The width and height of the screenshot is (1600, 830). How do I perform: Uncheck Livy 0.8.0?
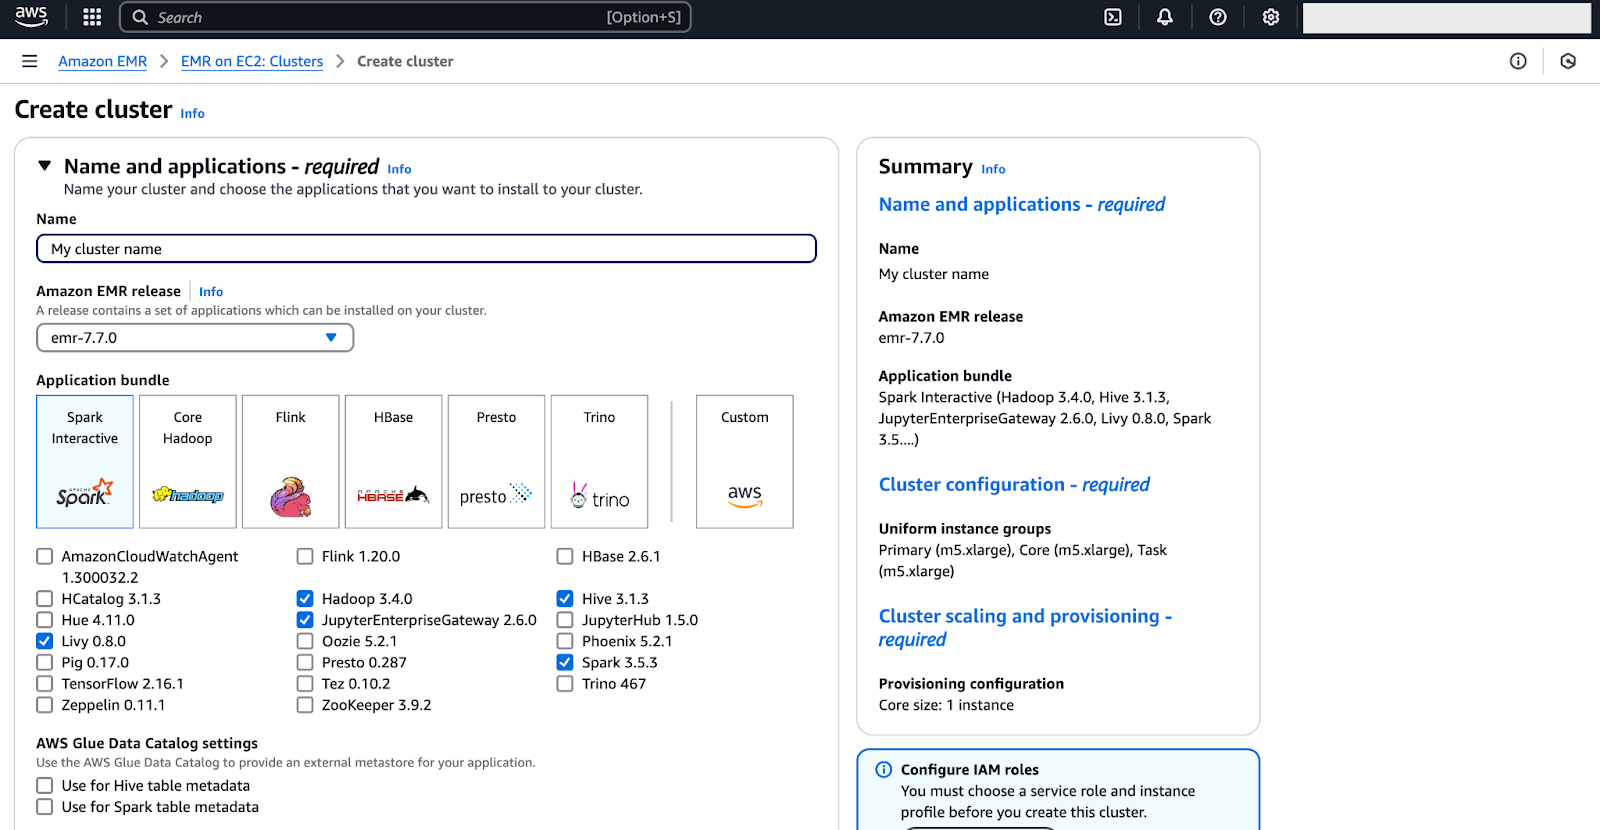tap(45, 641)
